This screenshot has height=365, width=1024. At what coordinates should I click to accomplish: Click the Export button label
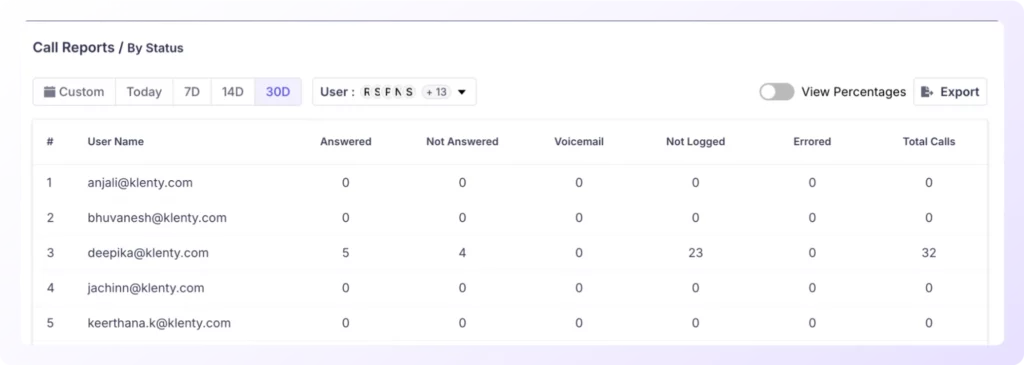click(x=959, y=92)
